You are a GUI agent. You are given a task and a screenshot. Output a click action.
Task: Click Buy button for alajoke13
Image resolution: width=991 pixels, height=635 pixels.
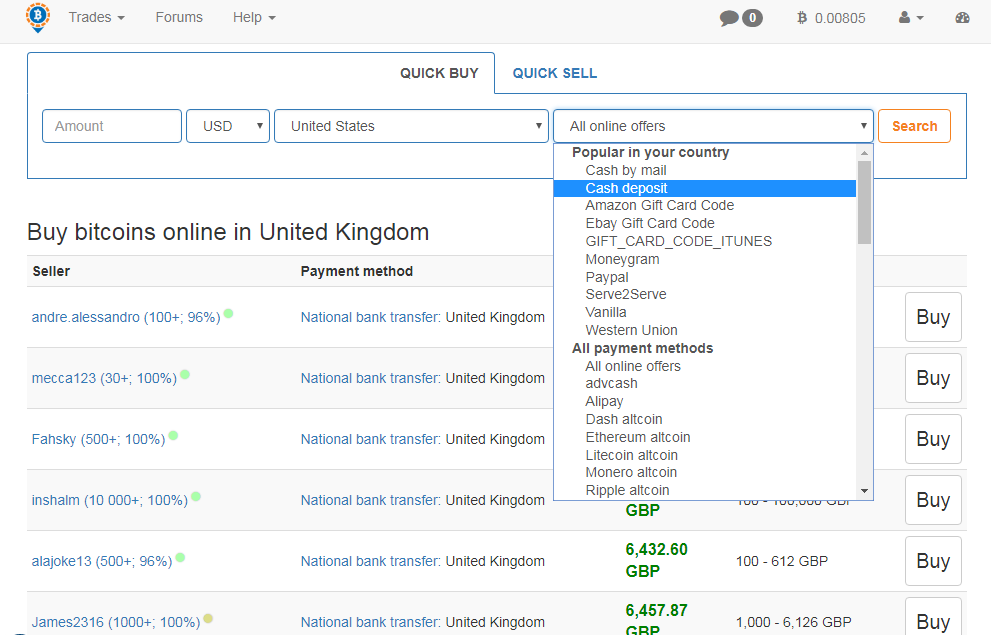[x=933, y=561]
